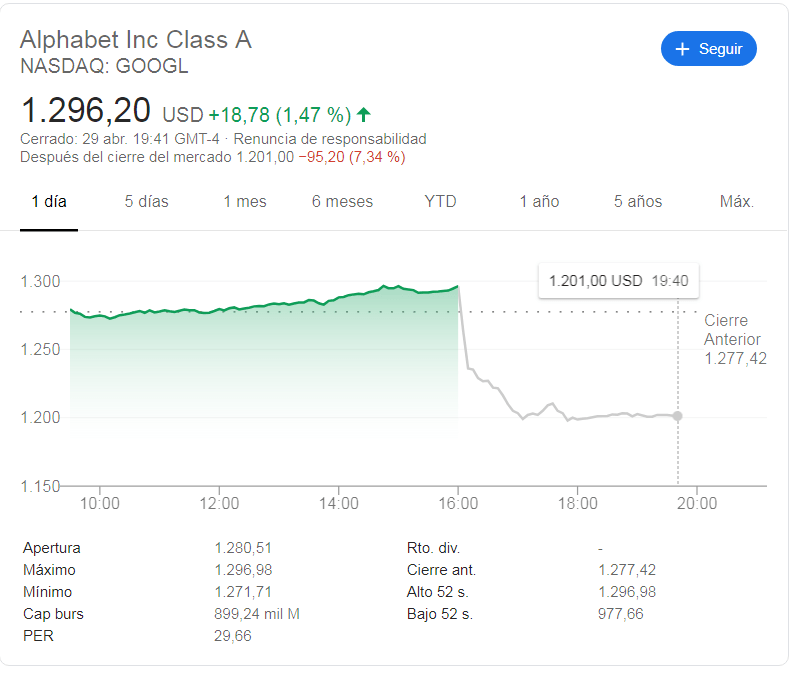Screen dimensions: 796x692
Task: Select the YTD tab
Action: pyautogui.click(x=440, y=201)
